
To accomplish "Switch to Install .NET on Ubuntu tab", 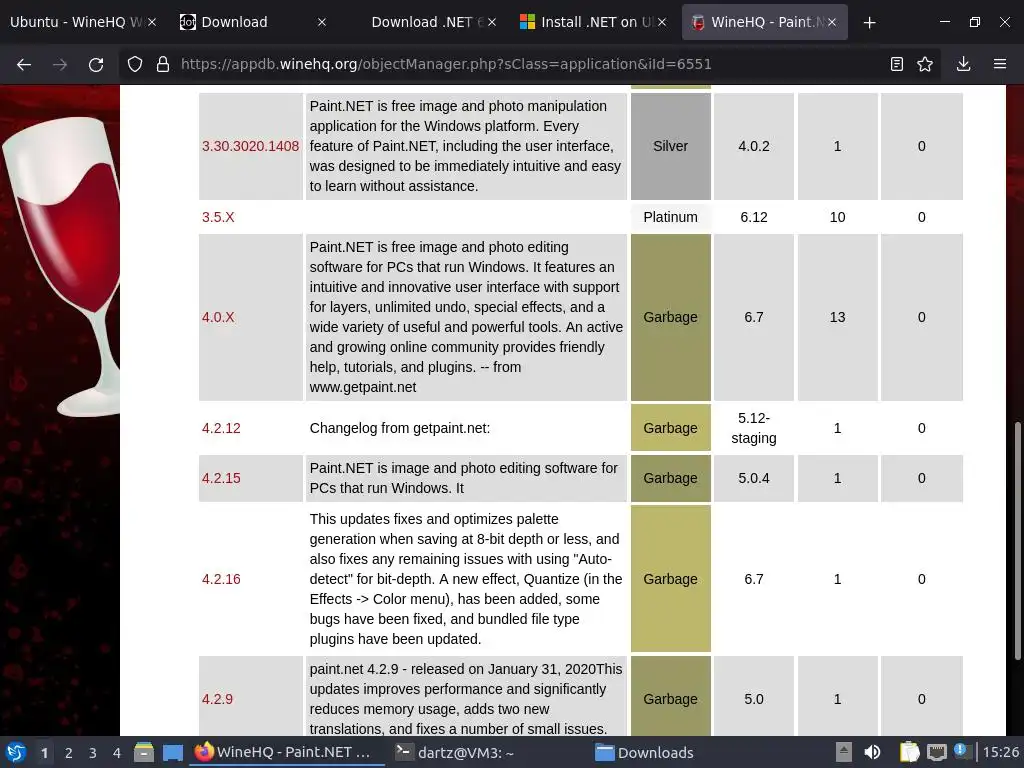I will pos(592,22).
